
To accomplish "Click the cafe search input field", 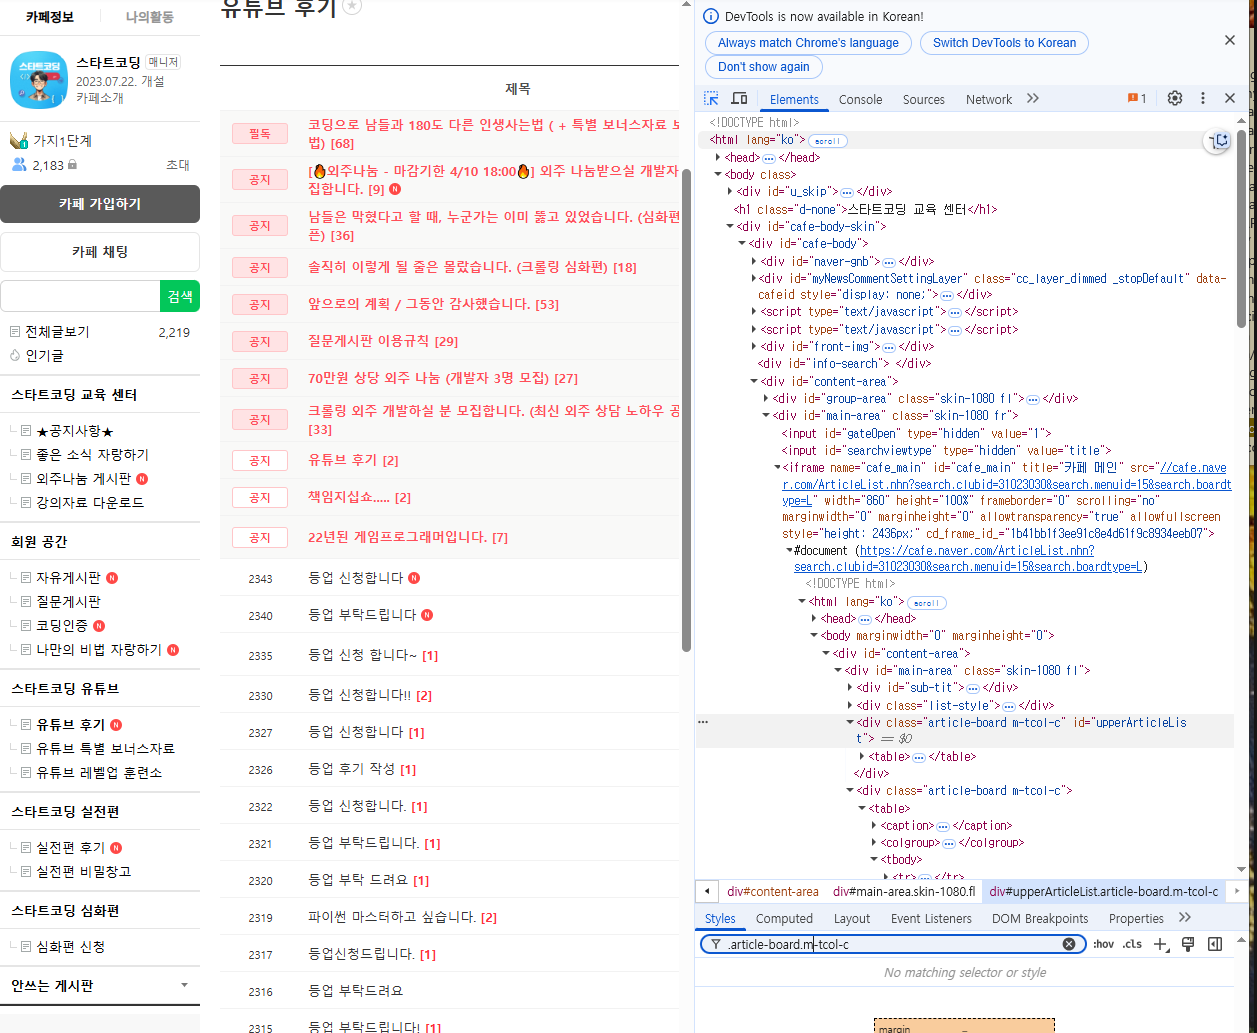I will point(80,296).
